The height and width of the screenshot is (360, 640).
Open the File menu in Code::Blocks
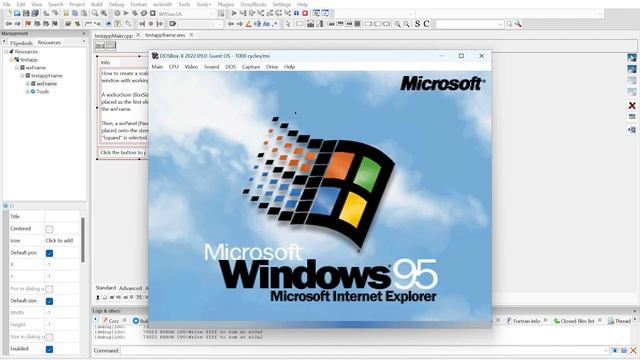click(x=7, y=4)
